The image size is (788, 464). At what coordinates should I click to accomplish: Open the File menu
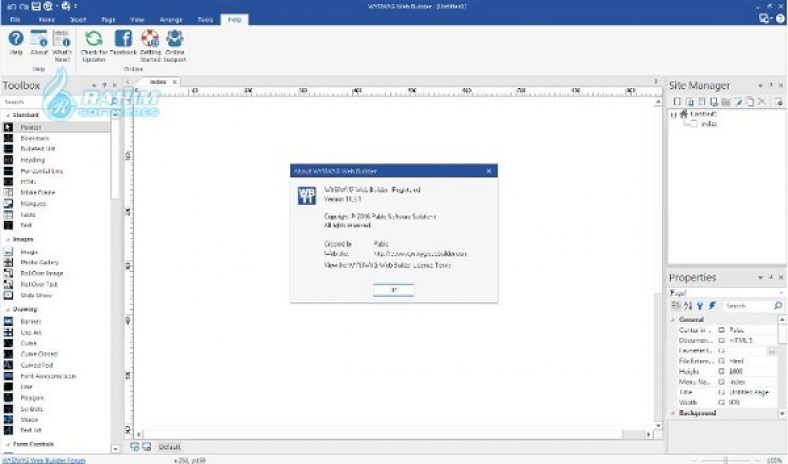(15, 20)
